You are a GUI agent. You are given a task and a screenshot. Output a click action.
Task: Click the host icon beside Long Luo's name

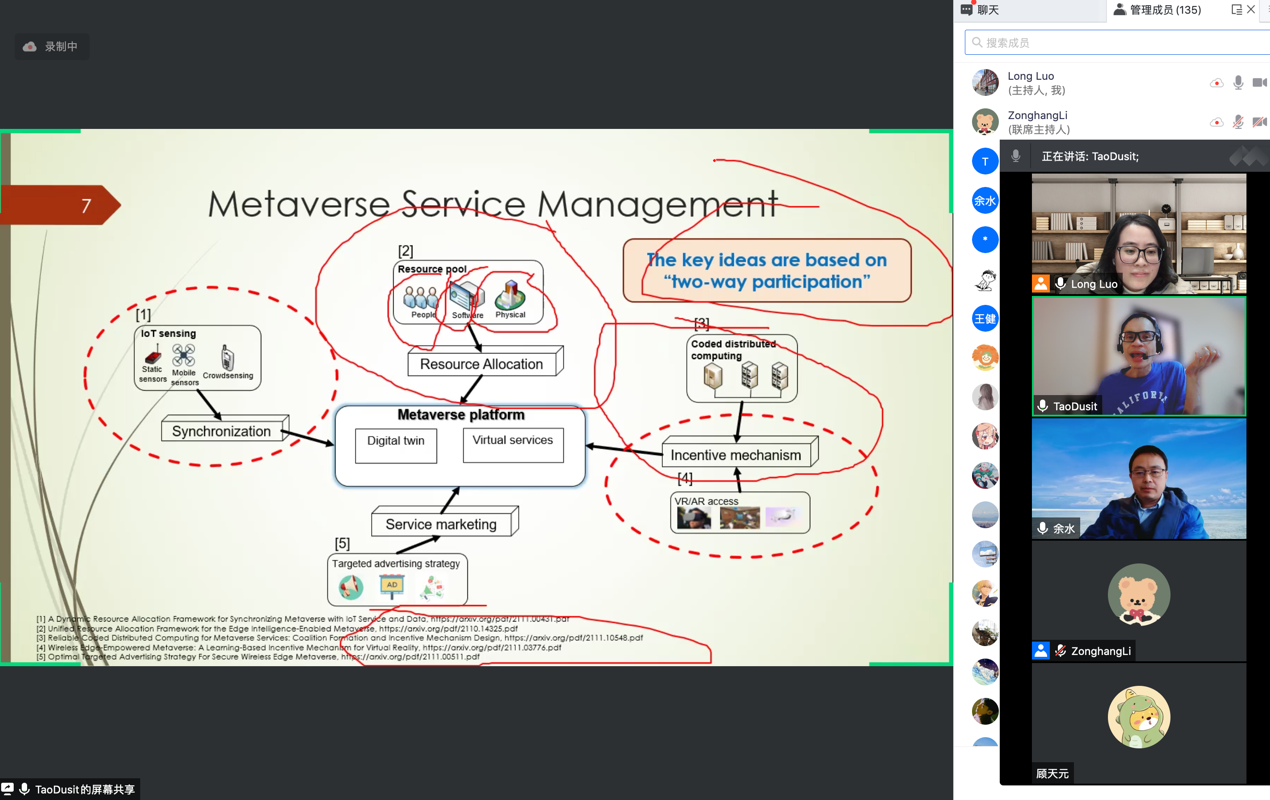(1041, 284)
